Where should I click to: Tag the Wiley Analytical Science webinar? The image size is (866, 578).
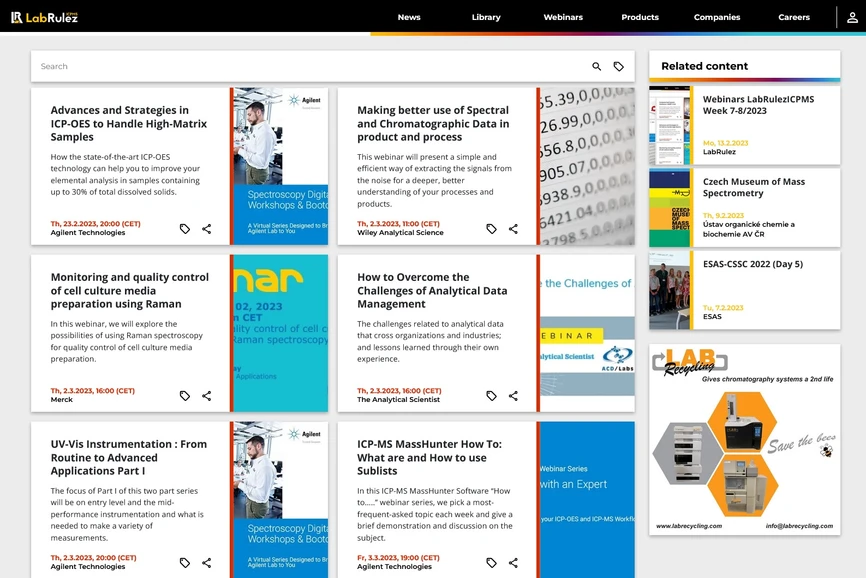coord(491,229)
